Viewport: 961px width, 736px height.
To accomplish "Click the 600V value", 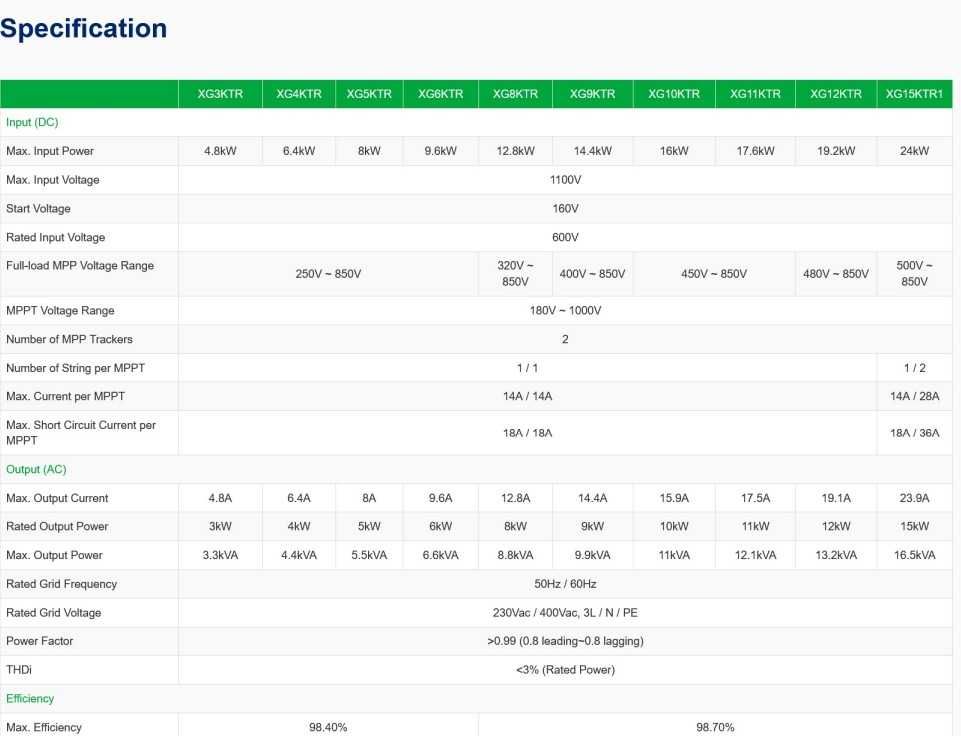I will click(x=565, y=237).
